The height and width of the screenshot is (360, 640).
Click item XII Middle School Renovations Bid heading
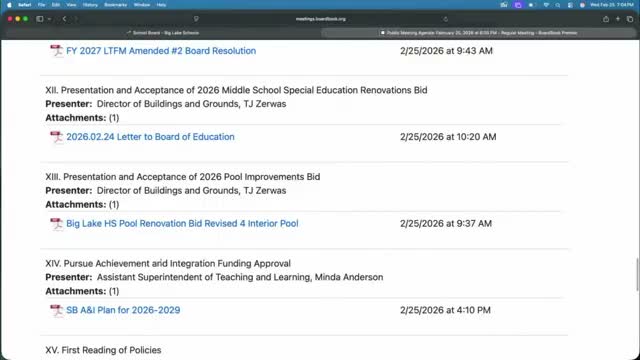(x=236, y=90)
